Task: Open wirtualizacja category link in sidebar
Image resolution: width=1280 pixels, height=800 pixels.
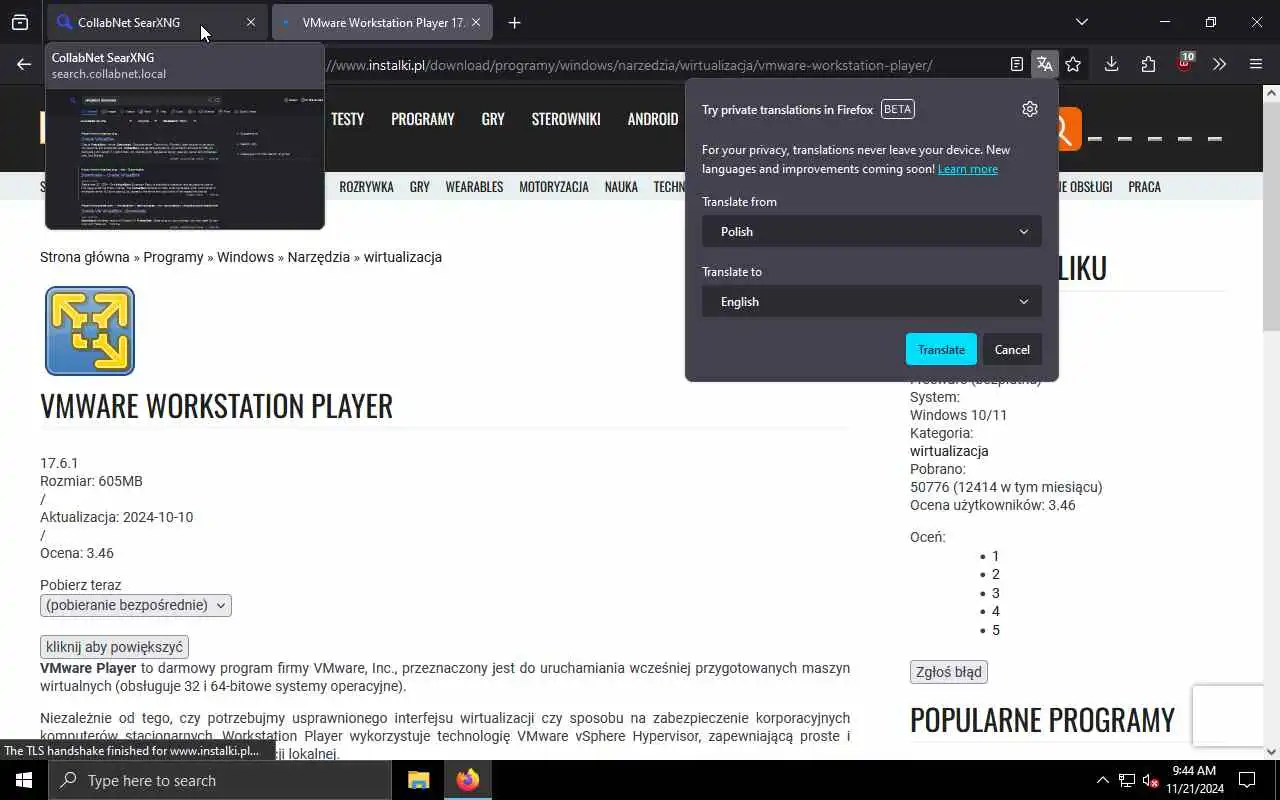Action: click(x=949, y=451)
